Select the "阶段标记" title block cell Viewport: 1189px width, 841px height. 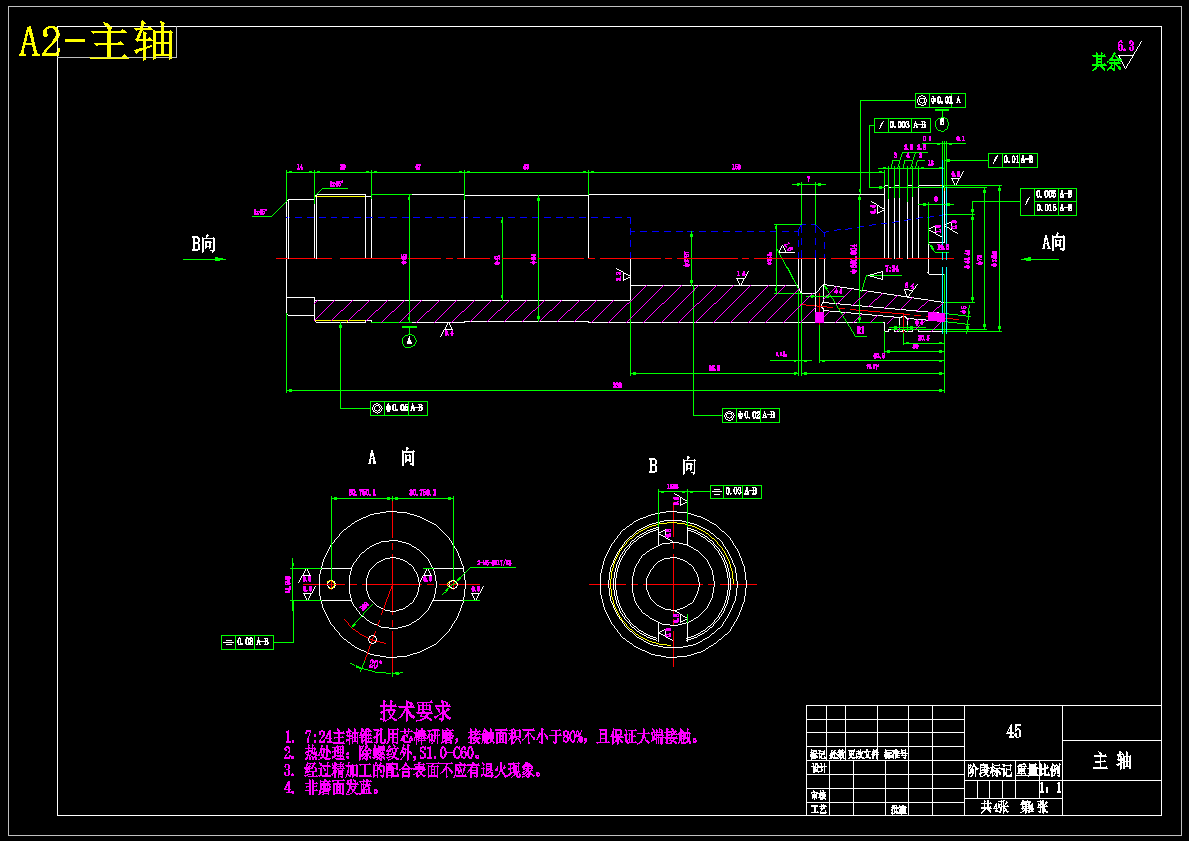coord(989,771)
